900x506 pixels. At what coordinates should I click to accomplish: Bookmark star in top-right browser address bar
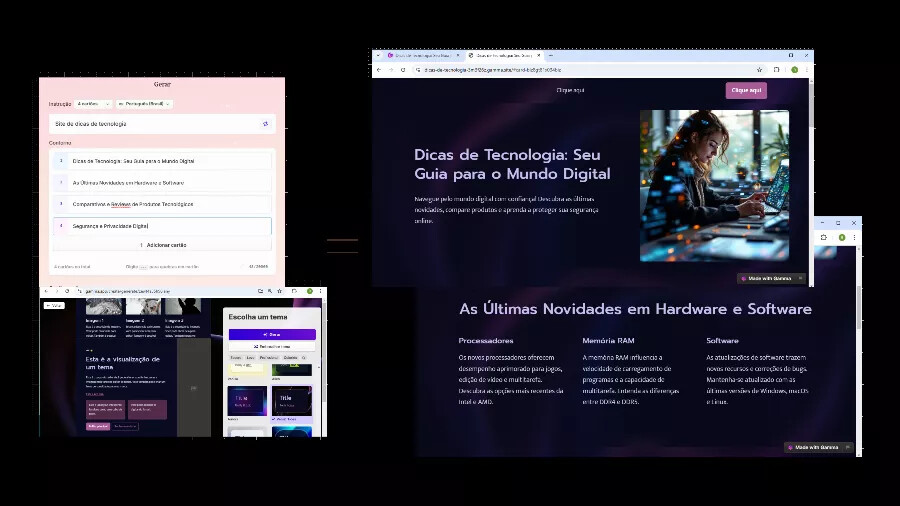point(759,70)
